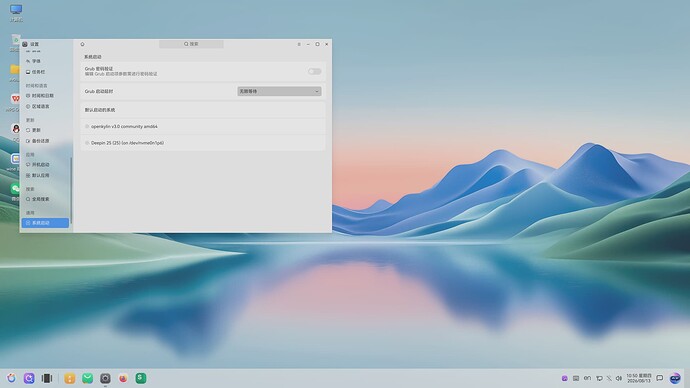Open the orange file manager taskbar icon
Image resolution: width=690 pixels, height=388 pixels.
(70, 378)
